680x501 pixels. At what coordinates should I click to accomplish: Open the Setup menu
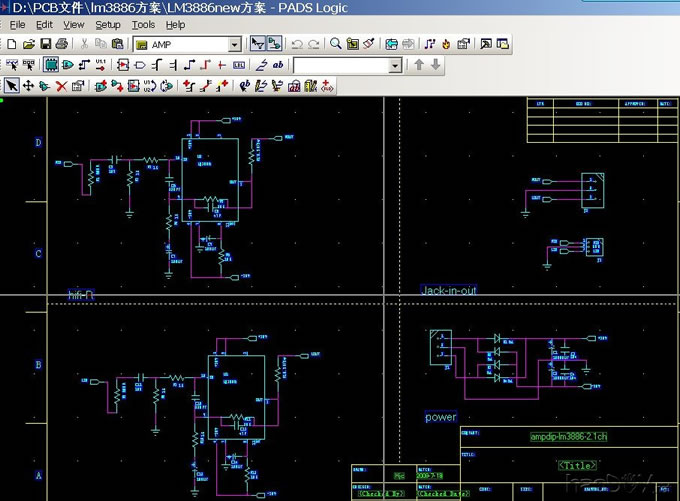click(108, 24)
